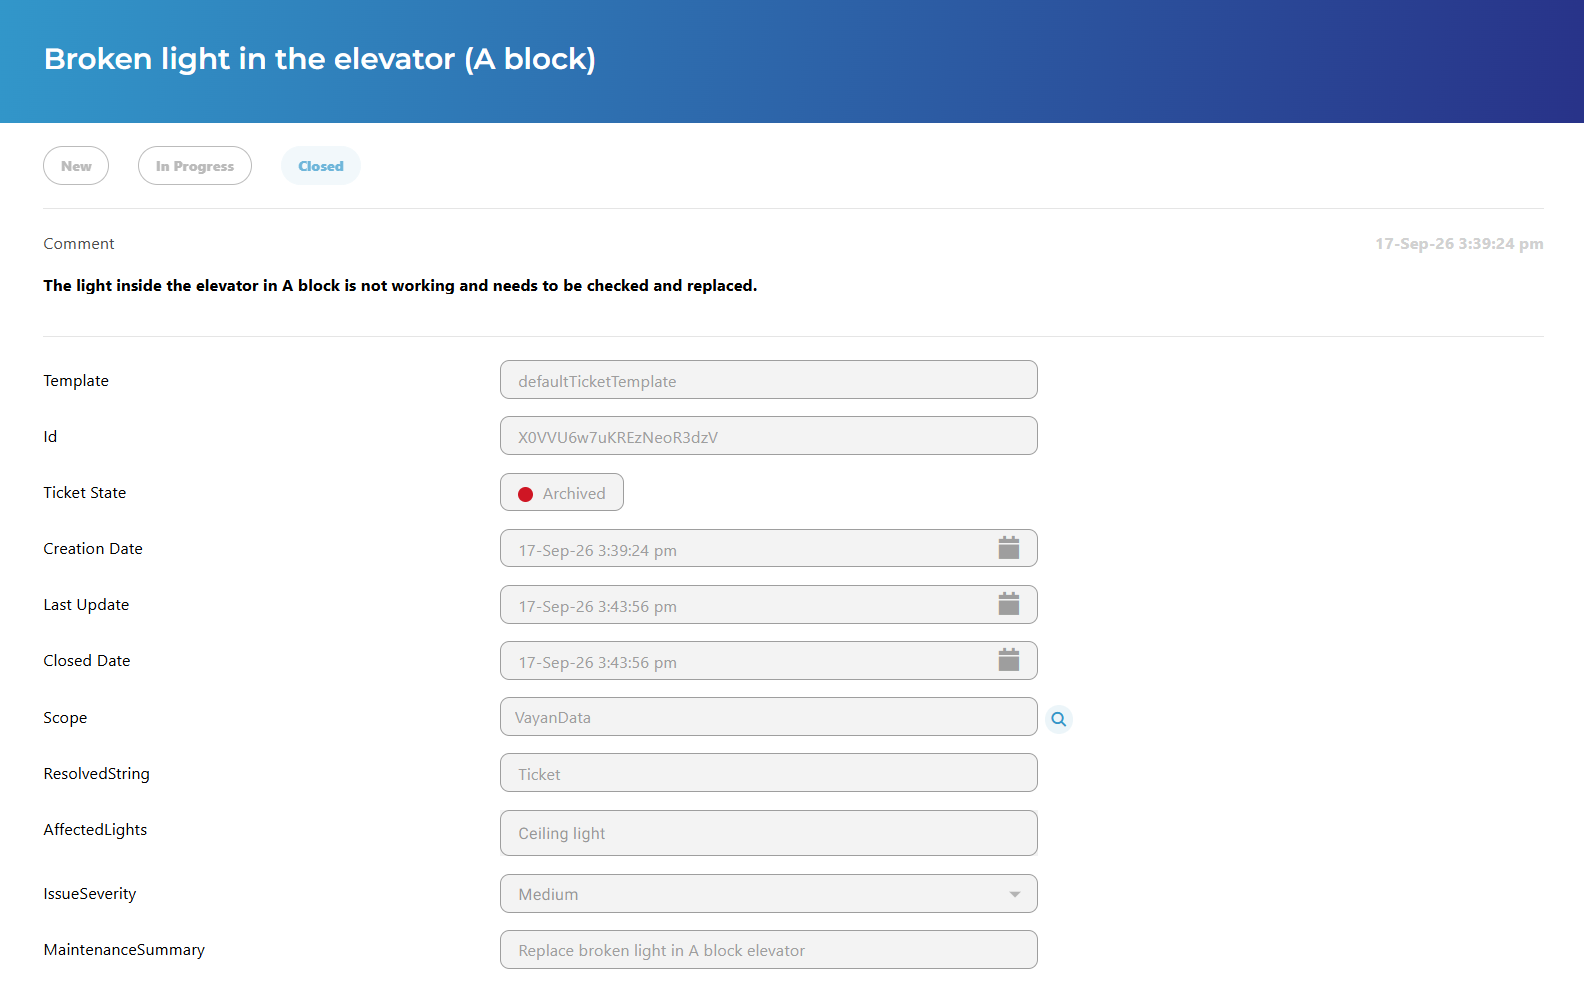This screenshot has height=1006, width=1584.
Task: Click the AffectedLights Ceiling light field
Action: click(768, 833)
